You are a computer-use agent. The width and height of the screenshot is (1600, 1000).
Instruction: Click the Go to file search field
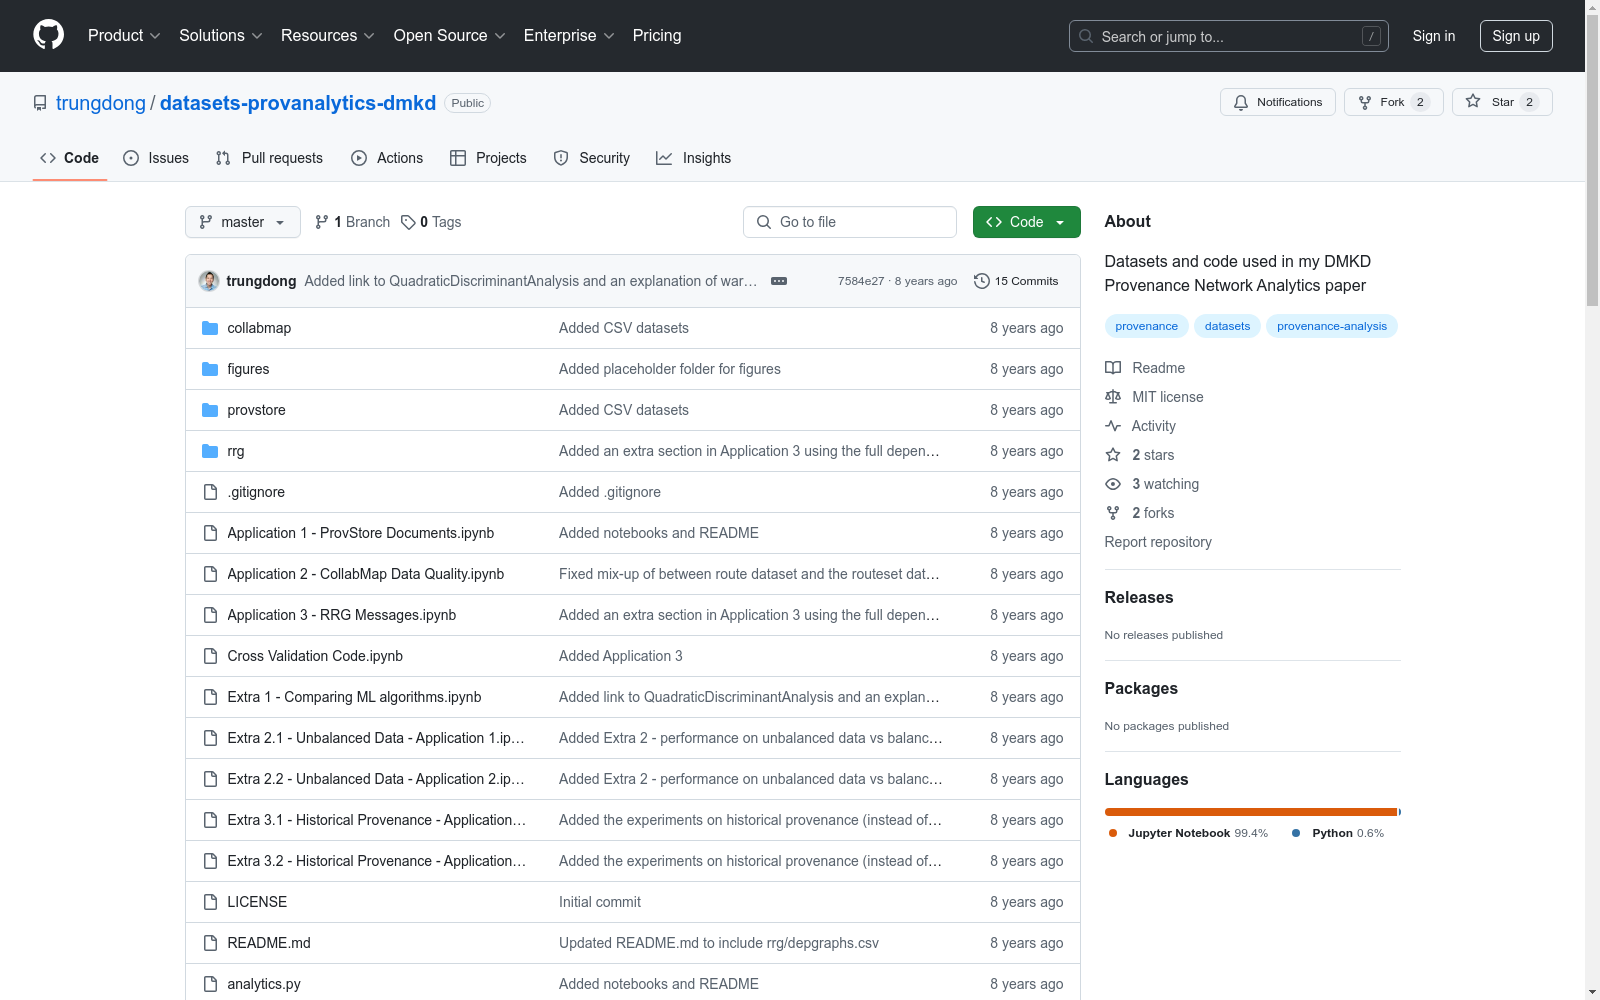(850, 222)
